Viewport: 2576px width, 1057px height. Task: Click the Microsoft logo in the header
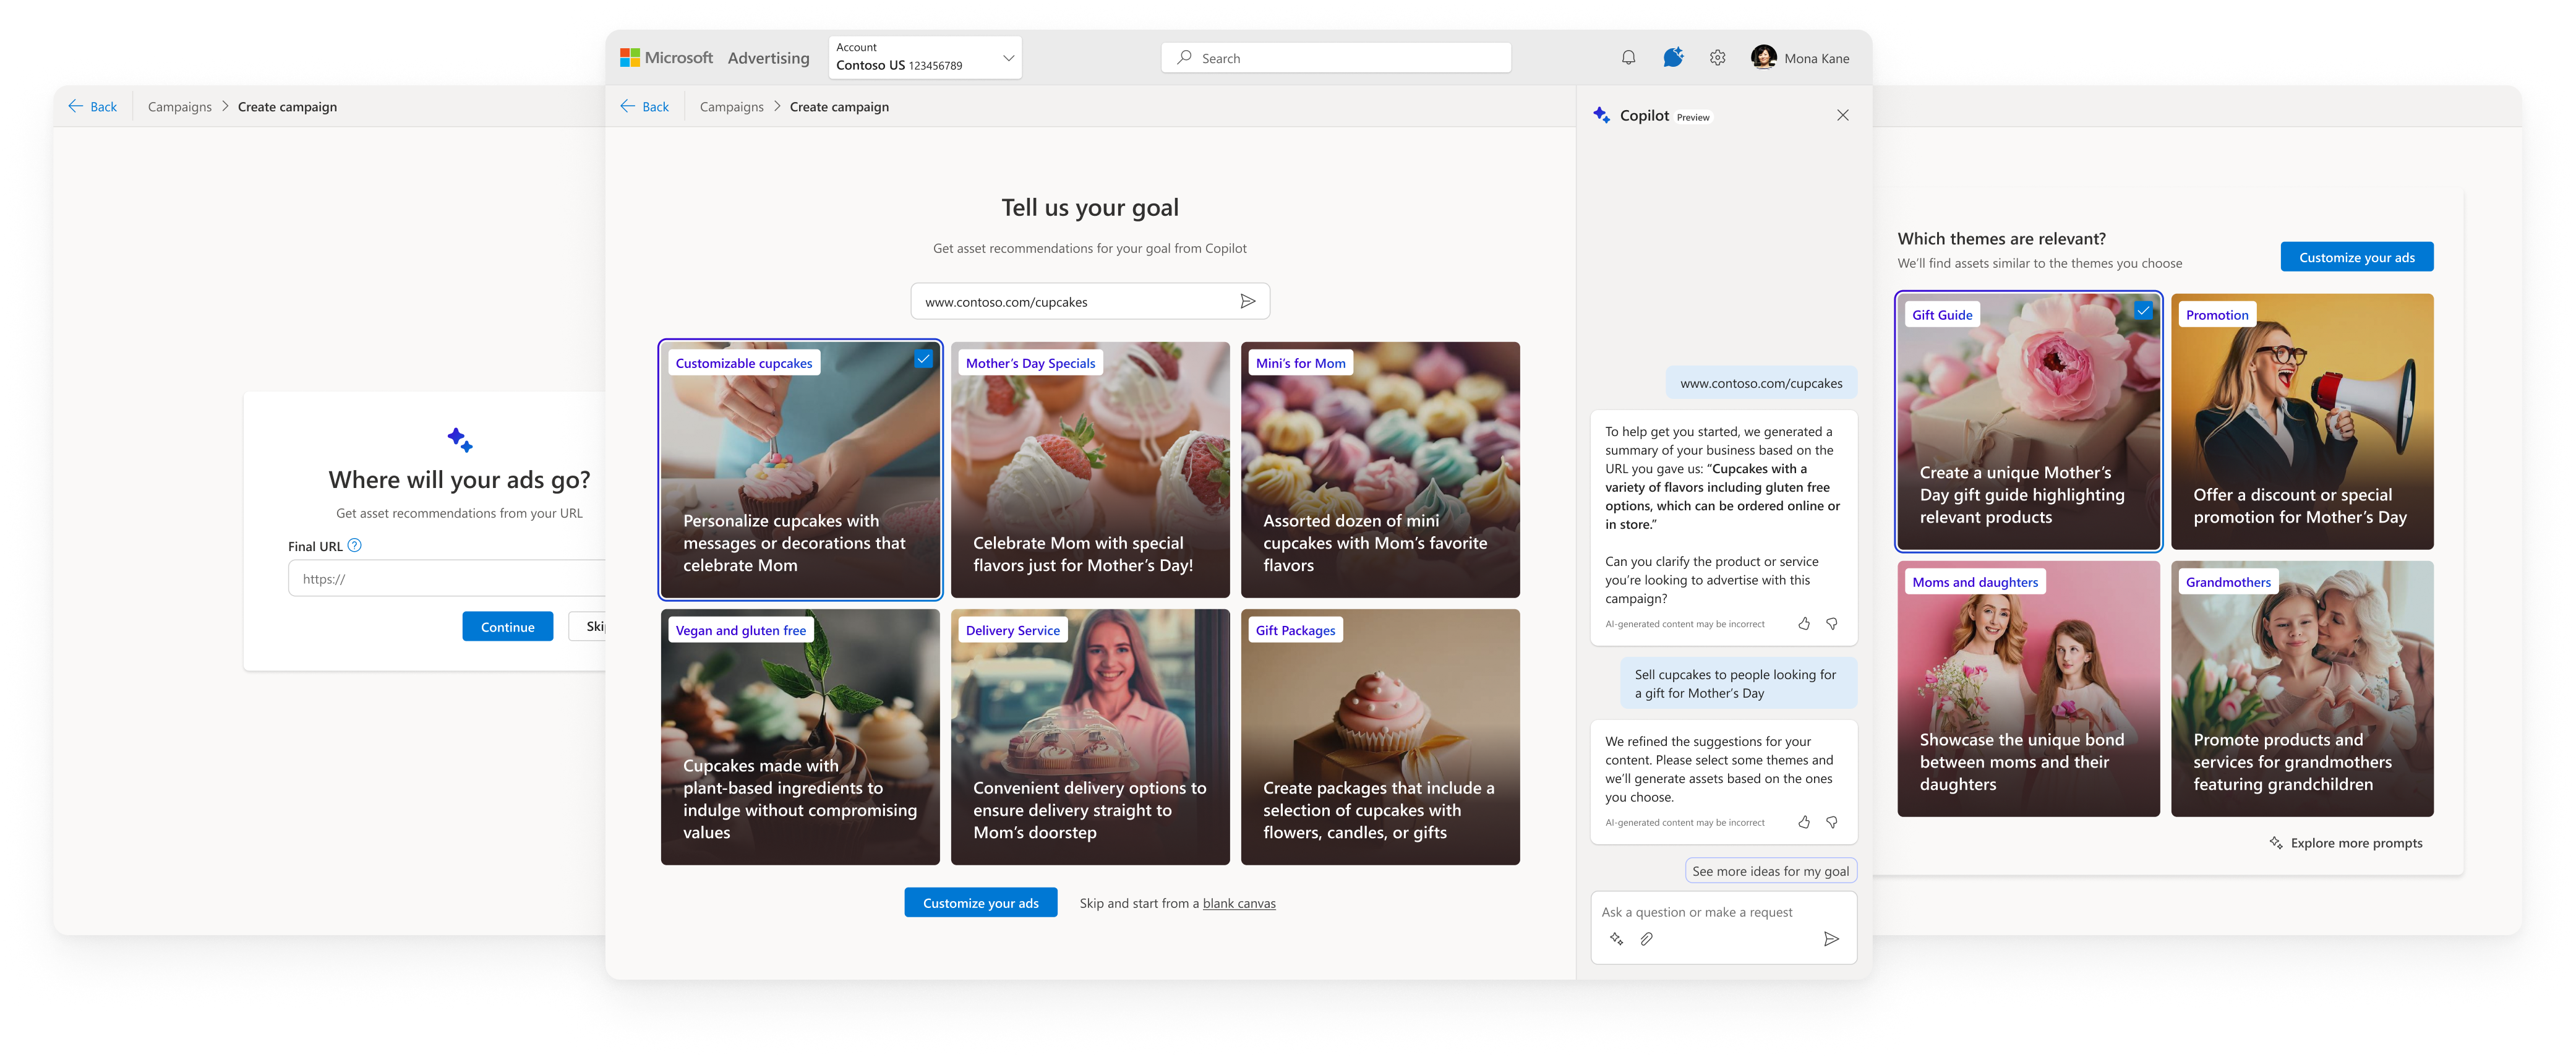pos(629,58)
